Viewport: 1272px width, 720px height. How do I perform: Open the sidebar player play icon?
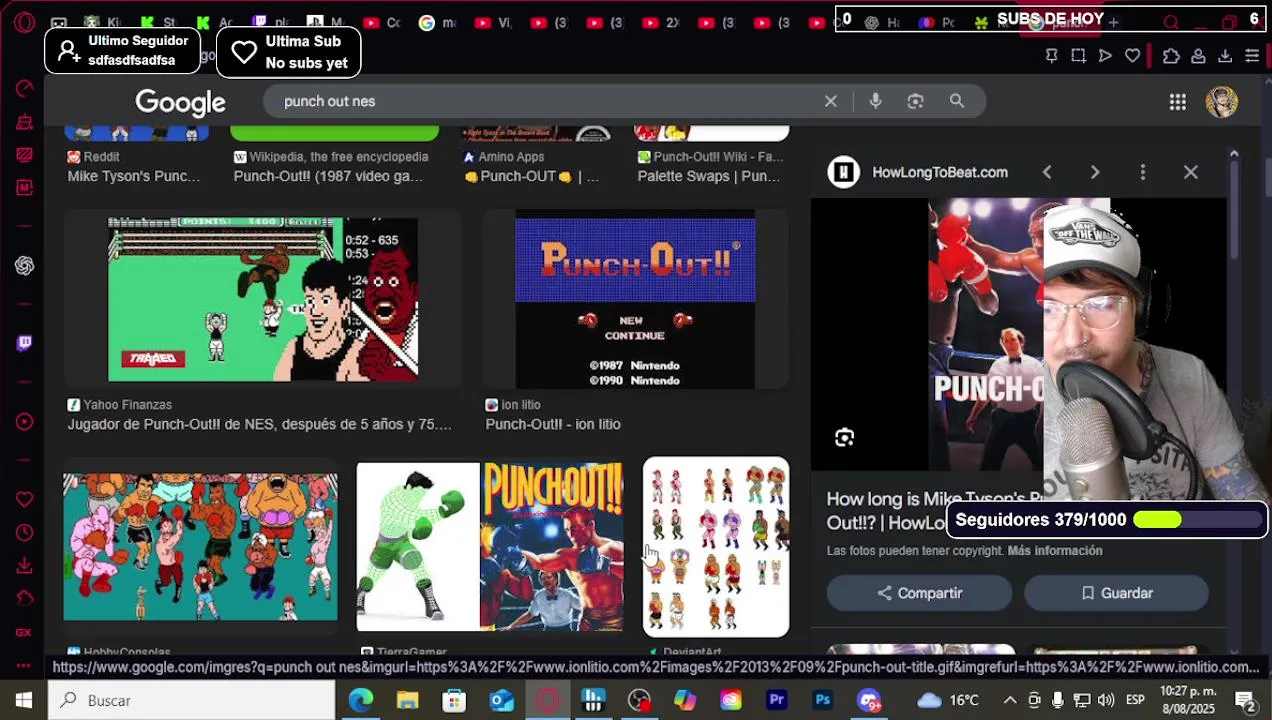[25, 421]
